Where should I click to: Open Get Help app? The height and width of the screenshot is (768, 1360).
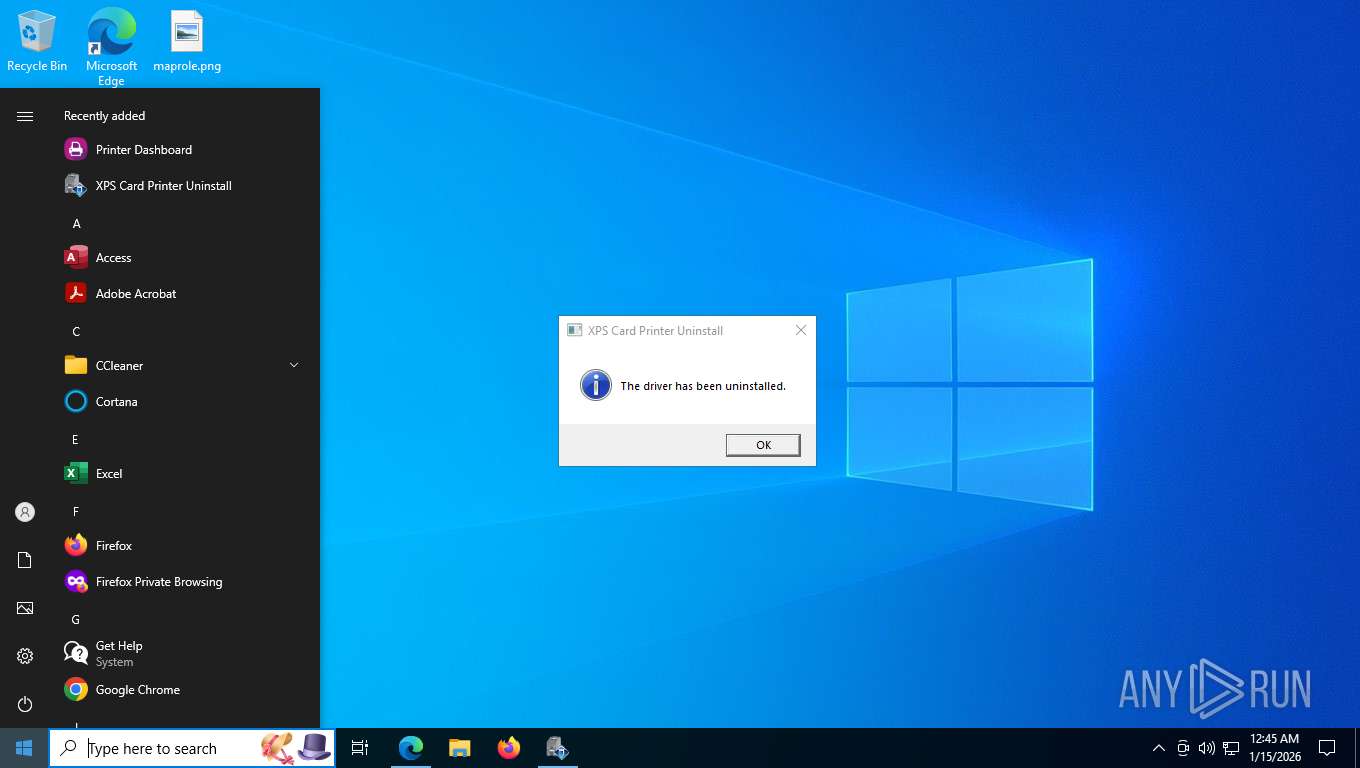point(182,654)
